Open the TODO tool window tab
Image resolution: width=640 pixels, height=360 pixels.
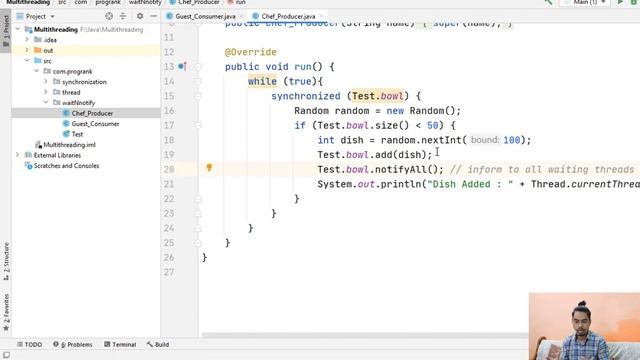29,344
